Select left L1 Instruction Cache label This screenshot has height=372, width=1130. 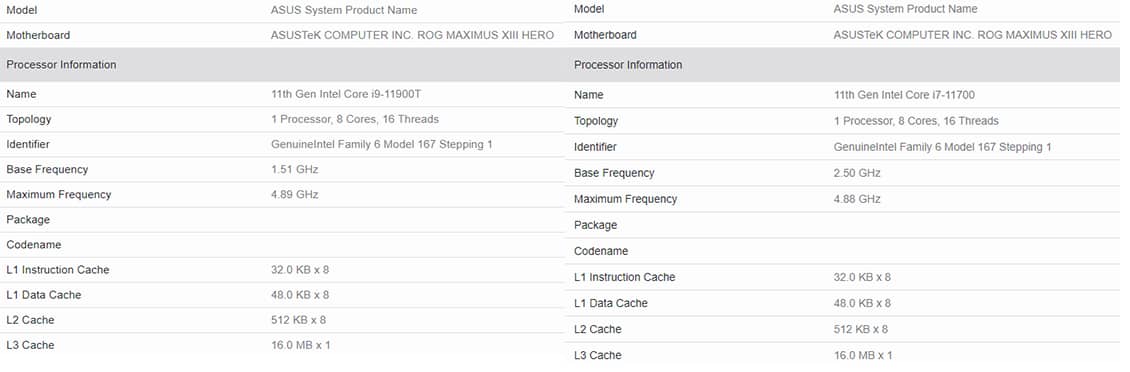click(x=58, y=270)
